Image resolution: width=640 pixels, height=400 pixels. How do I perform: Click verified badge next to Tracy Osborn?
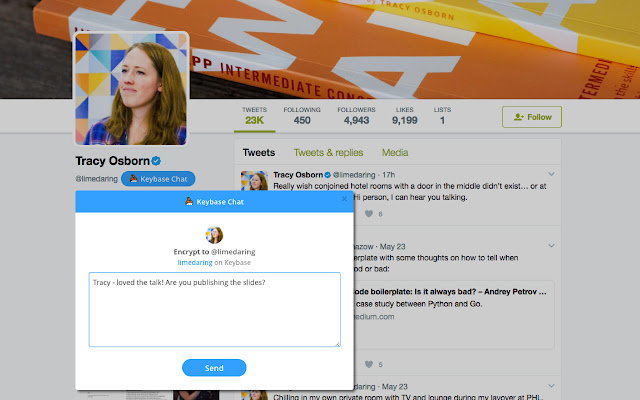coord(156,161)
